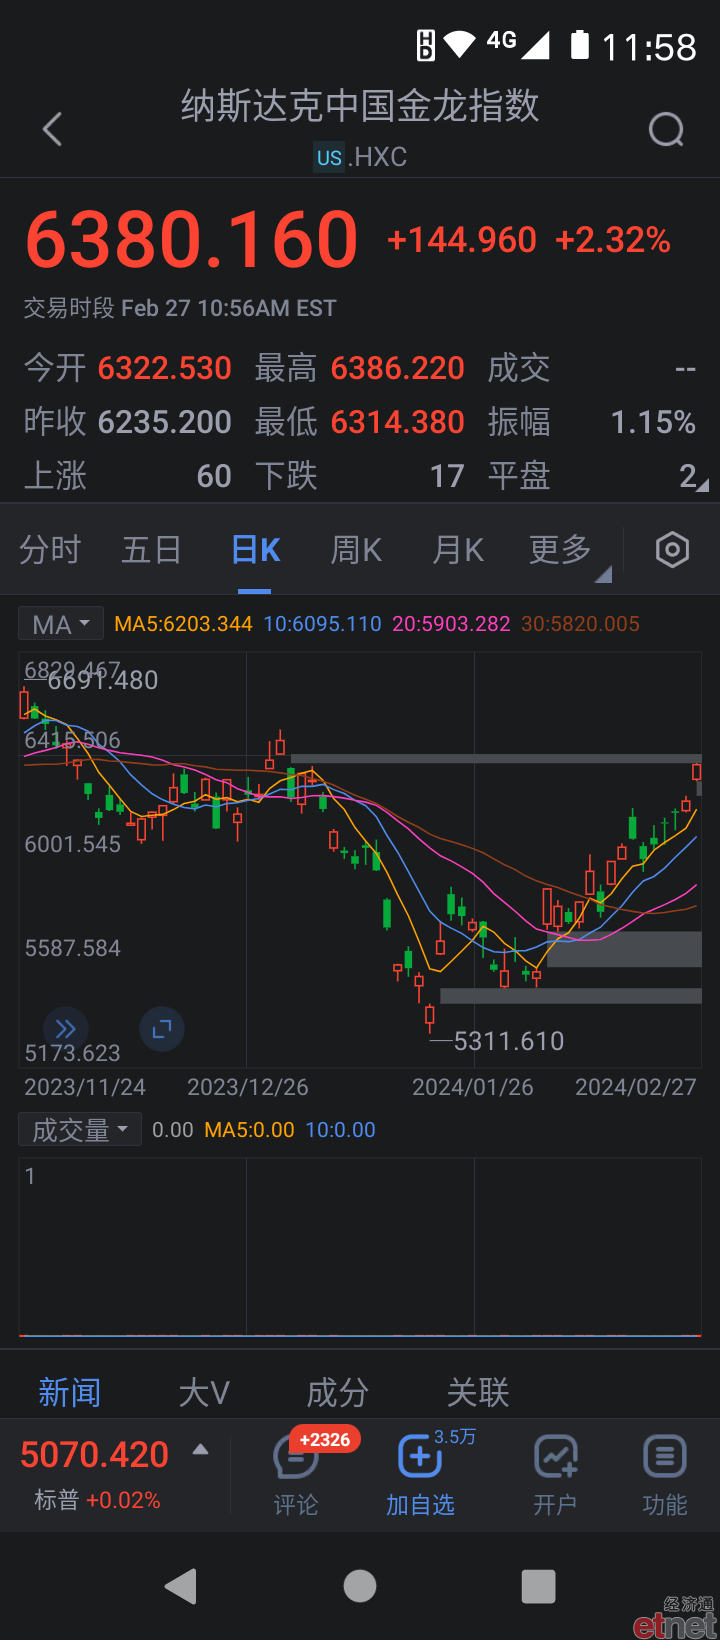Tap the Wi-Fi status icon
Image resolution: width=720 pixels, height=1640 pixels.
[460, 44]
